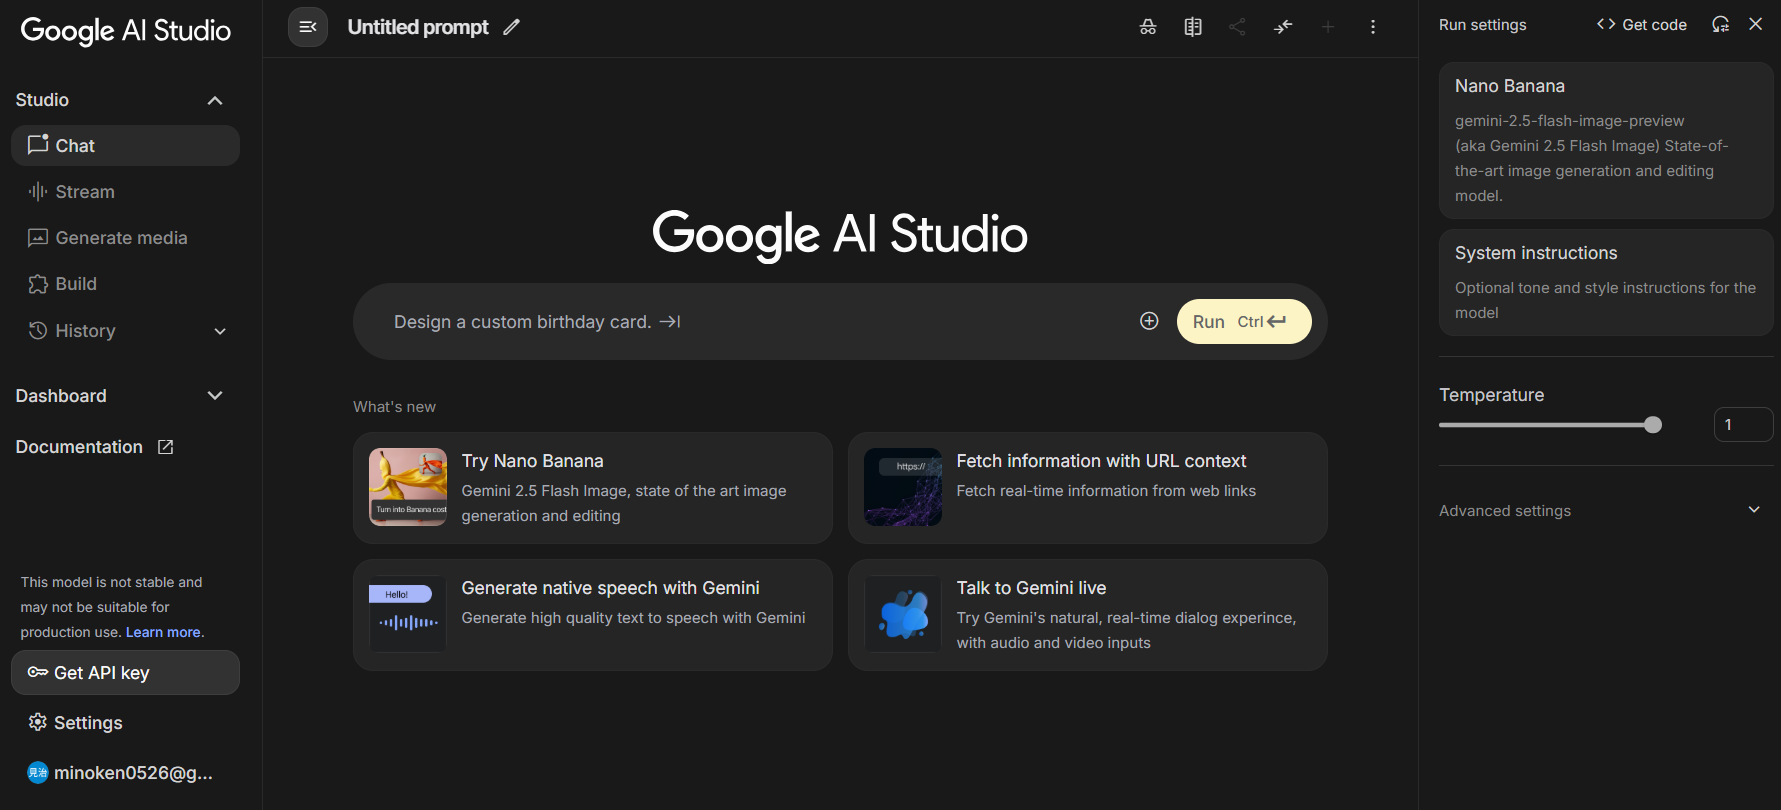Expand the Advanced settings chevron

[x=1754, y=510]
